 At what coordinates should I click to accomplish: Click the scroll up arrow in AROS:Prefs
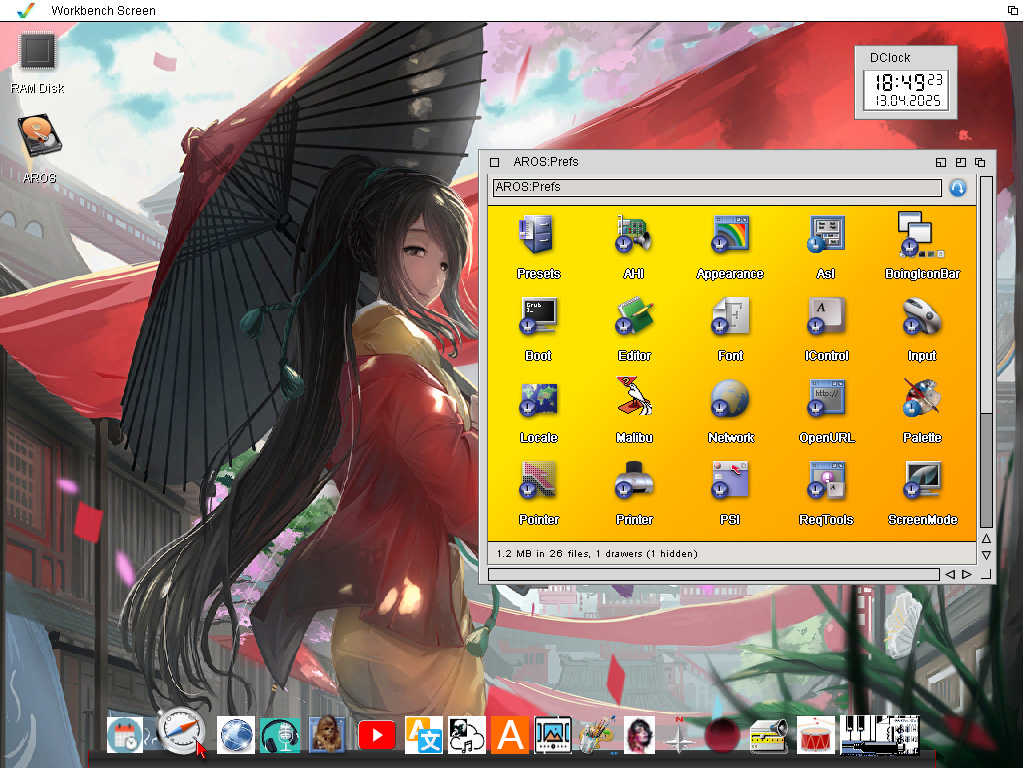[986, 539]
